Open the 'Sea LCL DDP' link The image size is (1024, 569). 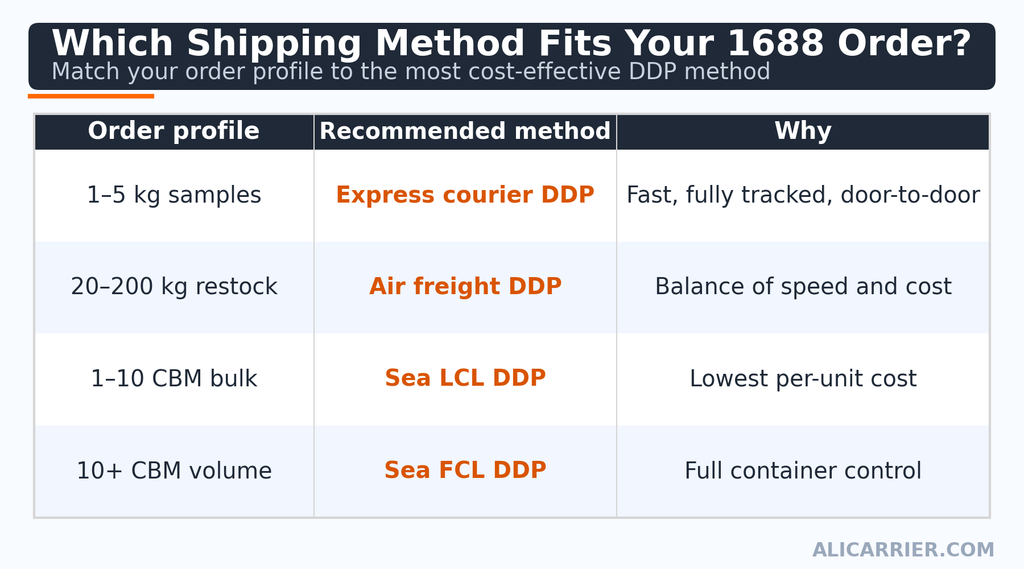click(465, 378)
